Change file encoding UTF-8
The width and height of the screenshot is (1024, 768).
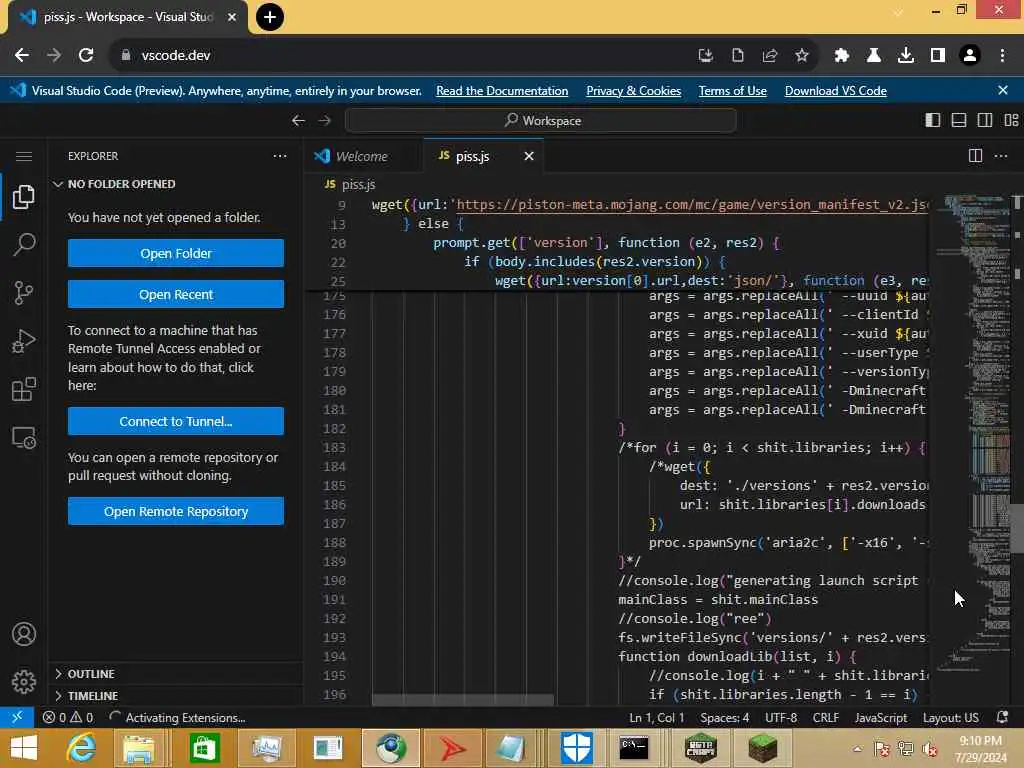780,718
